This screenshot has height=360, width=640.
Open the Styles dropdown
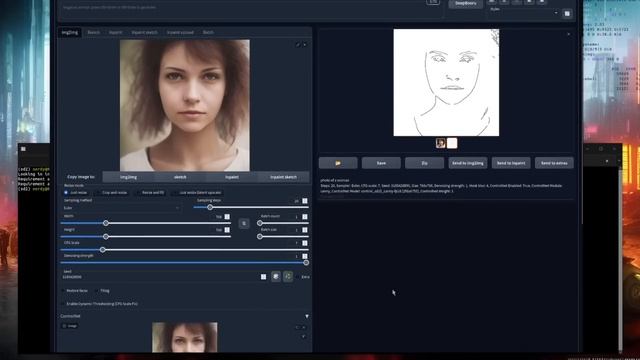[524, 13]
